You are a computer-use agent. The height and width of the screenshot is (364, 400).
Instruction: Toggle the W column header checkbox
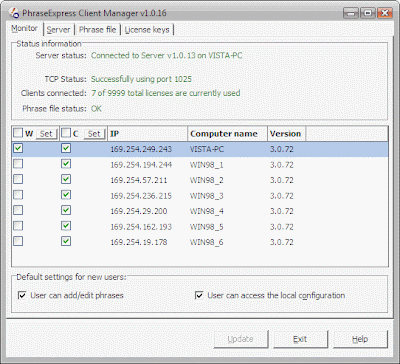tap(18, 133)
